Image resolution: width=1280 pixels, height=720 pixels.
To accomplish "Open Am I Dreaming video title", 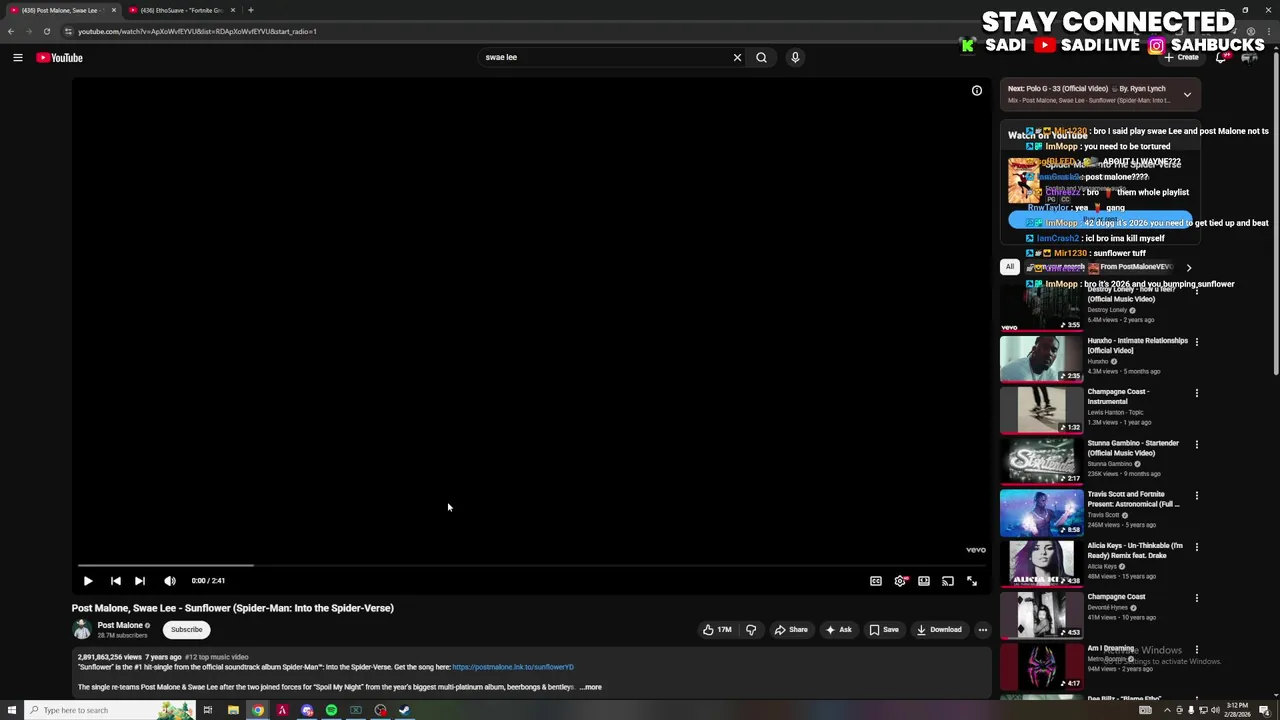I will coord(1111,648).
